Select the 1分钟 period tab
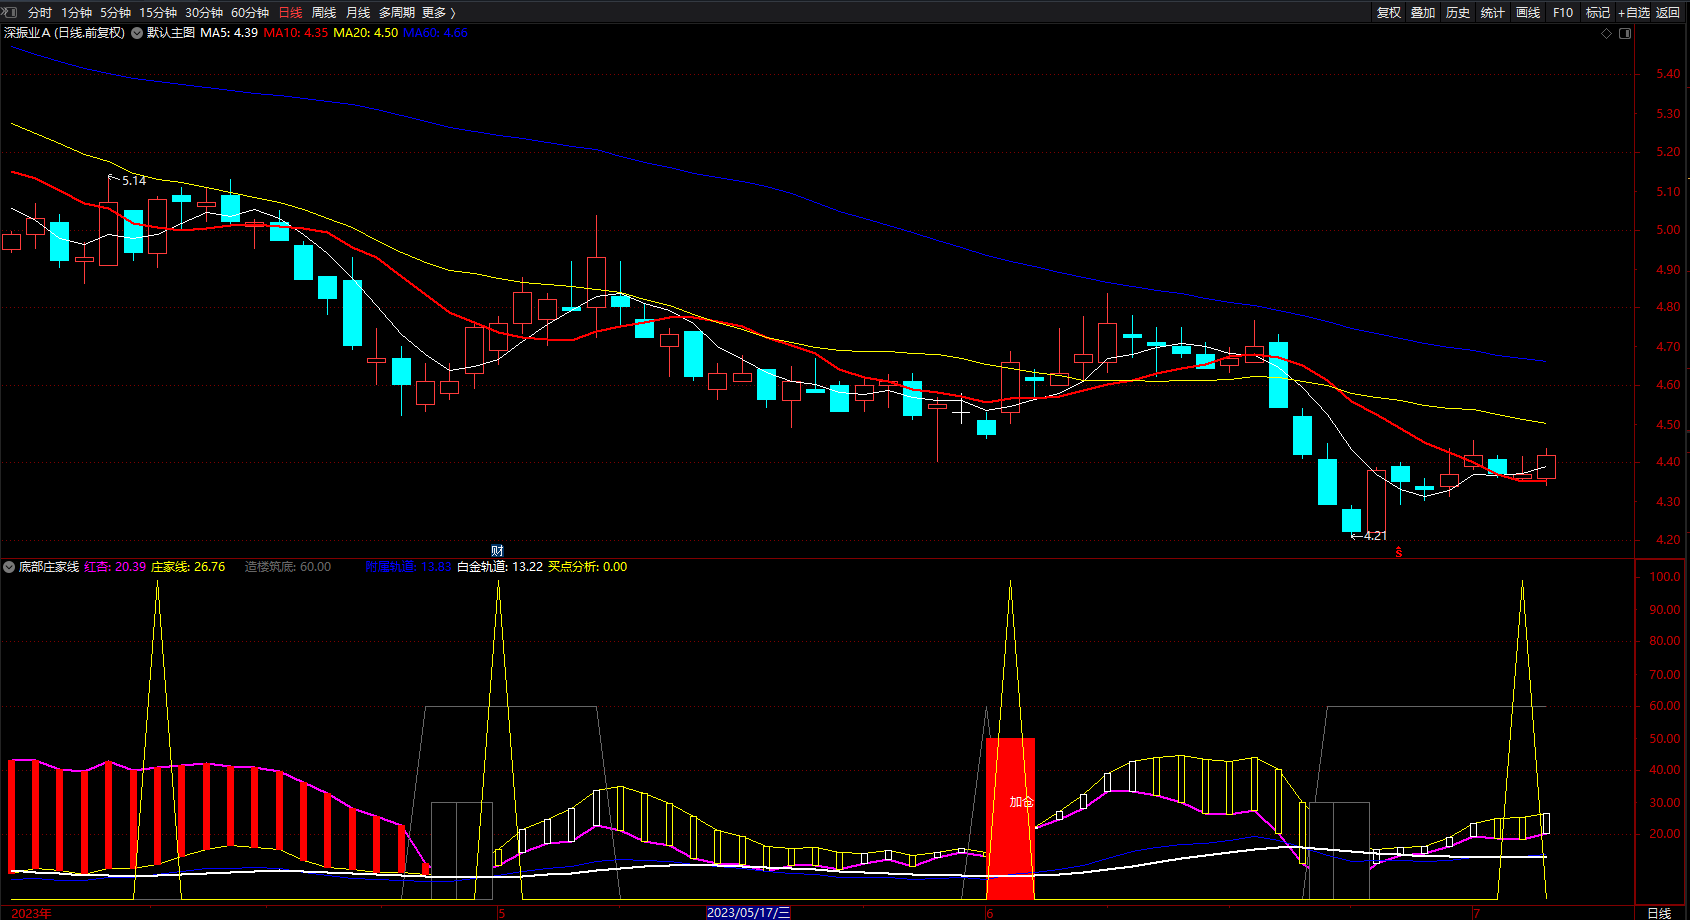1690x920 pixels. (x=76, y=13)
